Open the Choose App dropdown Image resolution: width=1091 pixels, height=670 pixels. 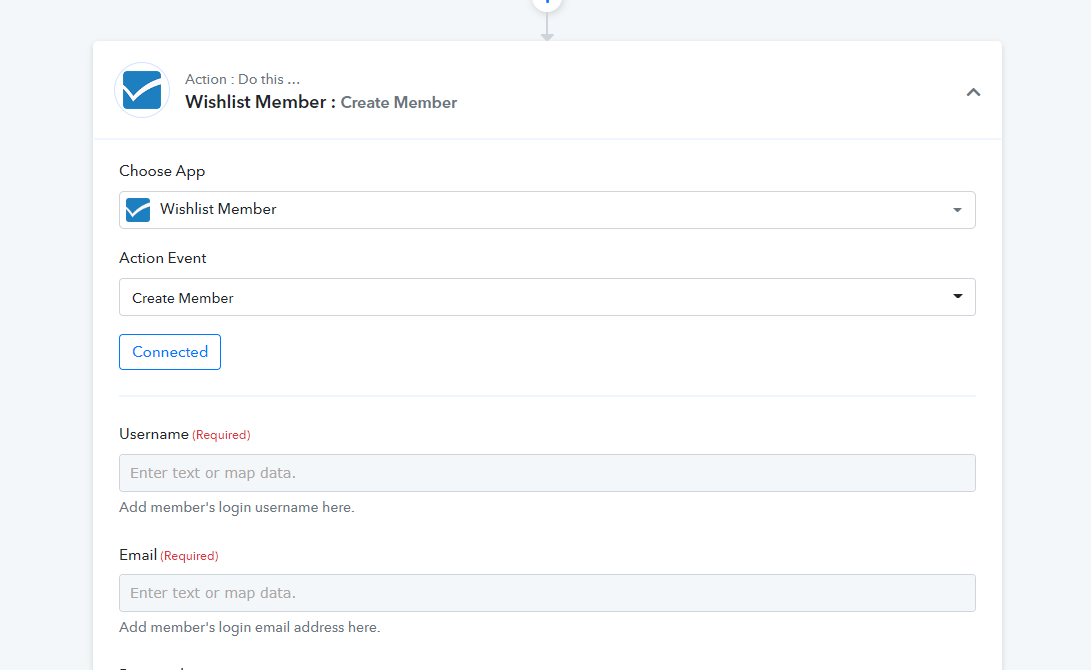pyautogui.click(x=547, y=209)
